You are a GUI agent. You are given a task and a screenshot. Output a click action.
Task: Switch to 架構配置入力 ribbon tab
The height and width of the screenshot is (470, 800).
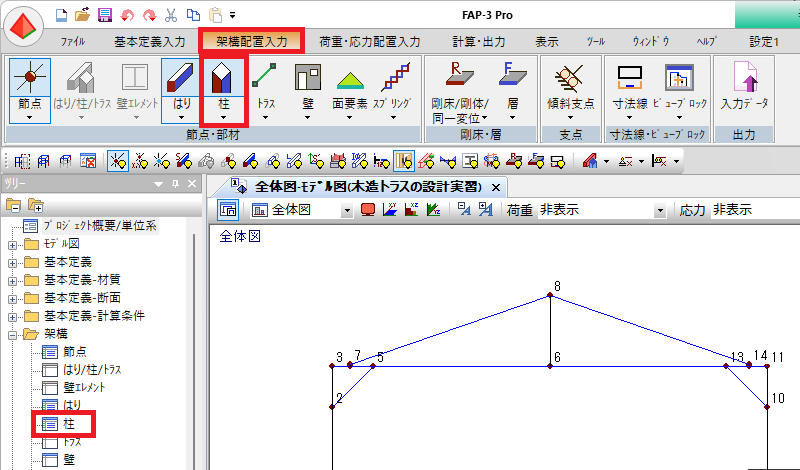tap(252, 41)
